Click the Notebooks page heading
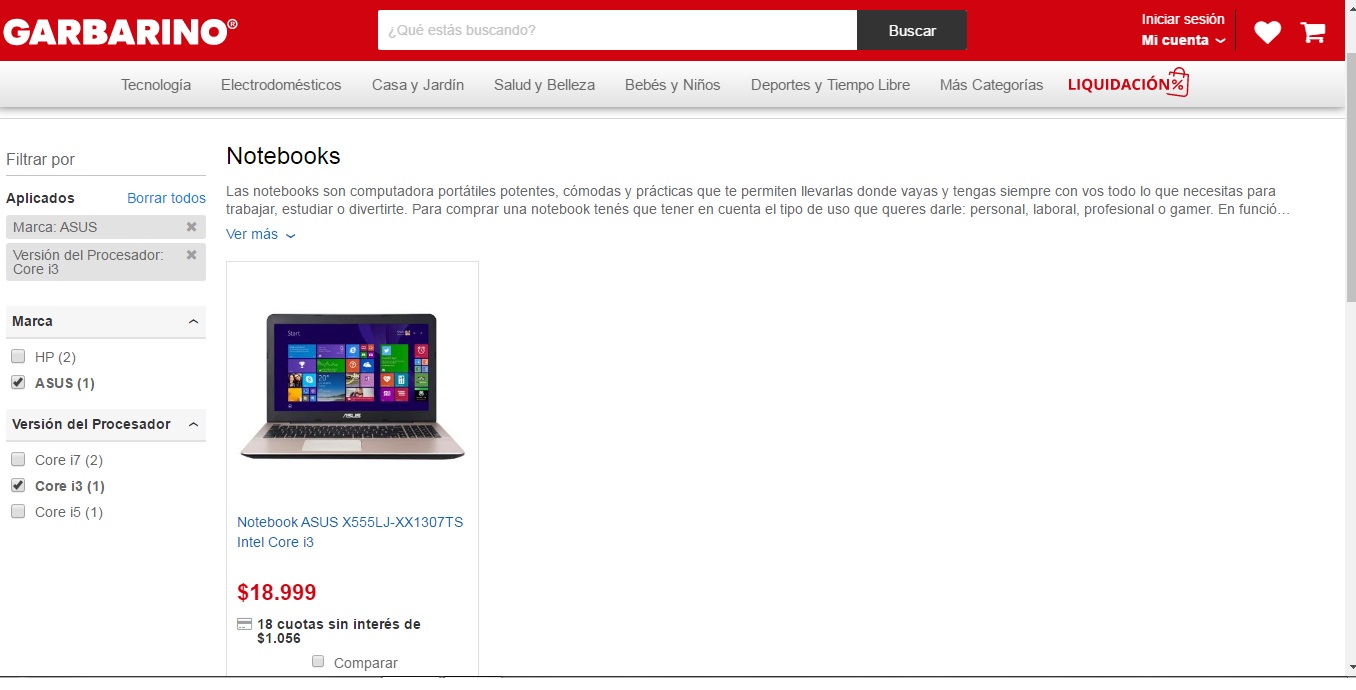 283,156
